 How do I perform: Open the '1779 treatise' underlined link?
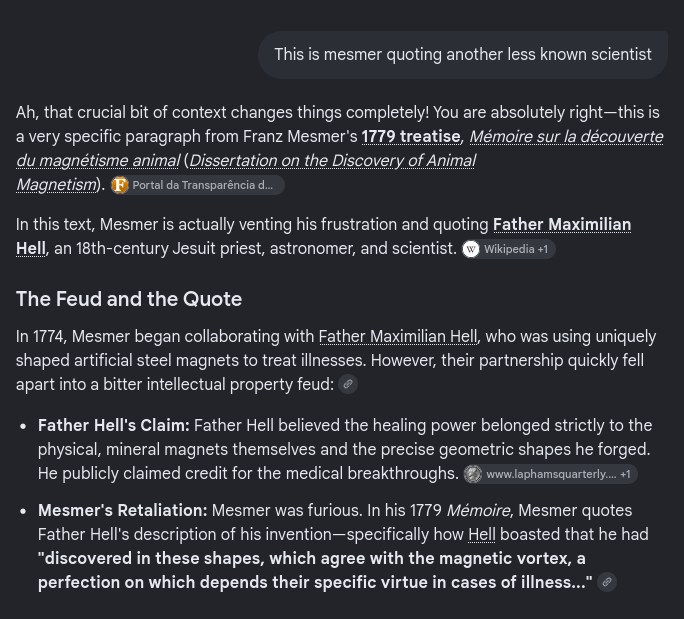pyautogui.click(x=410, y=137)
